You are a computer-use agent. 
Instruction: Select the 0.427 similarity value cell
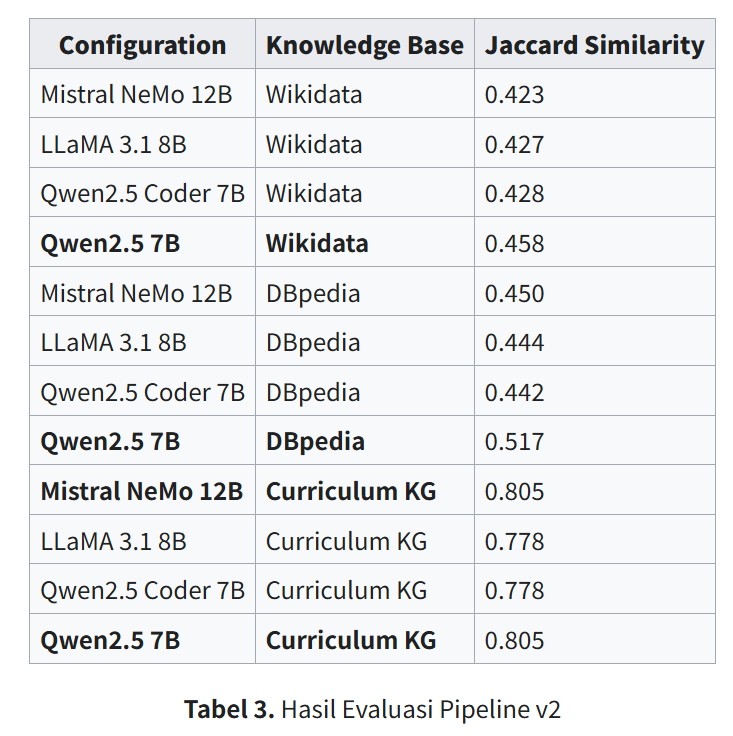click(x=514, y=144)
